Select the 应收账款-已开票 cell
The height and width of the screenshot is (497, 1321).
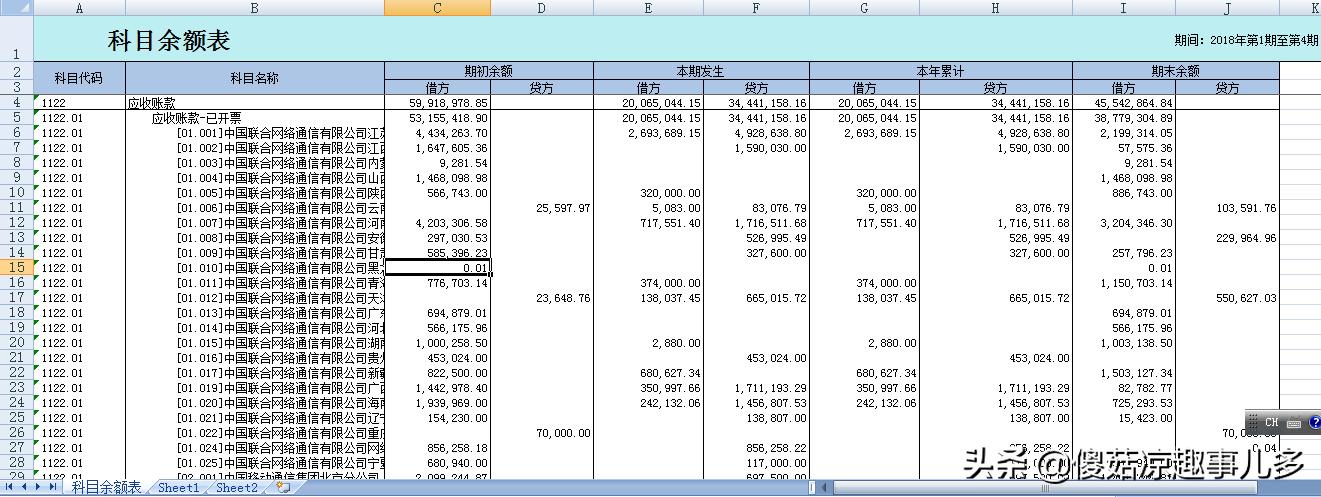[254, 117]
